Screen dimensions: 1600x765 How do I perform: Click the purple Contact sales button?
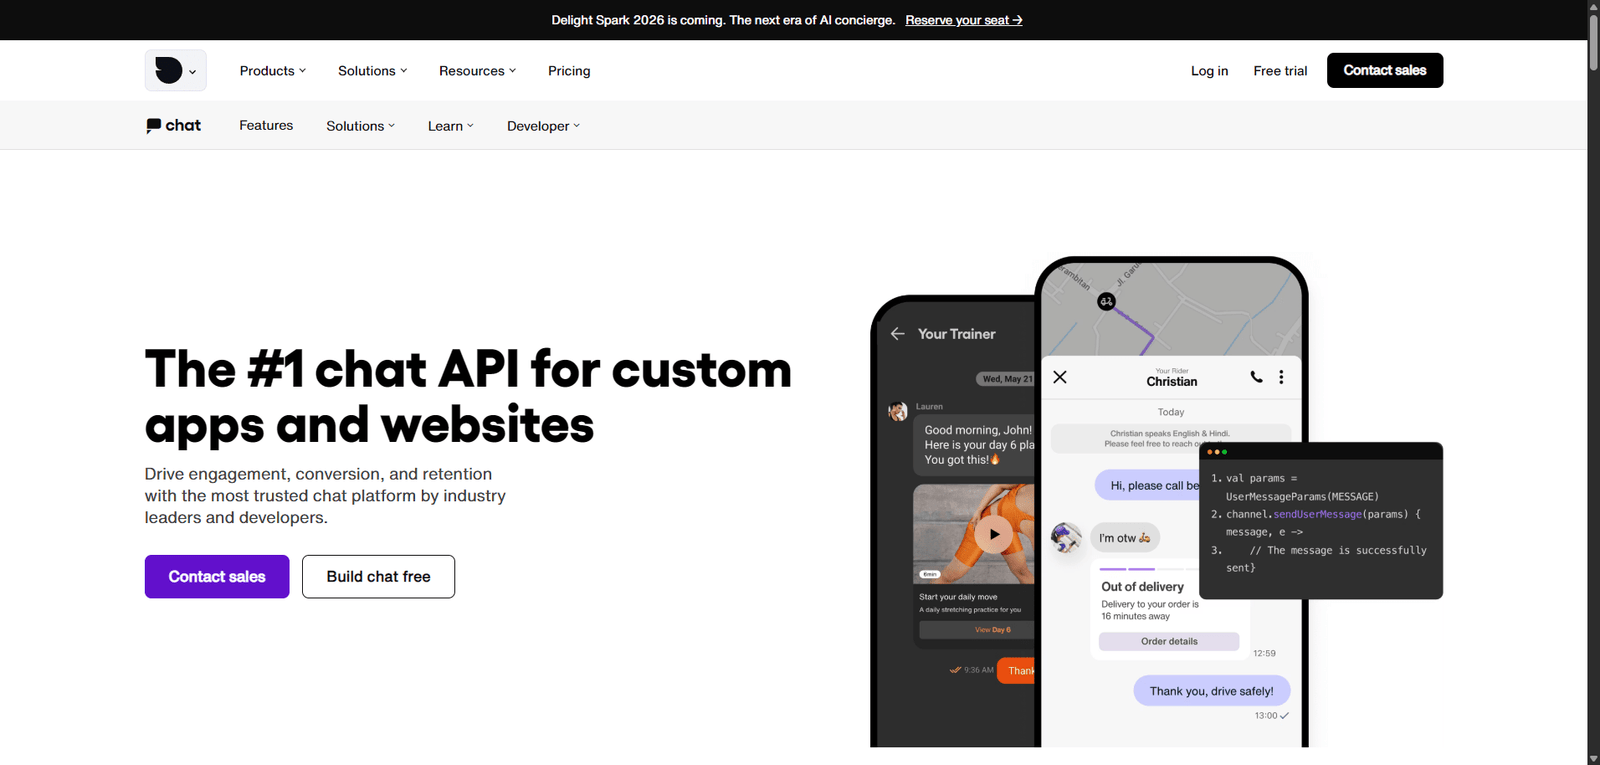click(217, 577)
